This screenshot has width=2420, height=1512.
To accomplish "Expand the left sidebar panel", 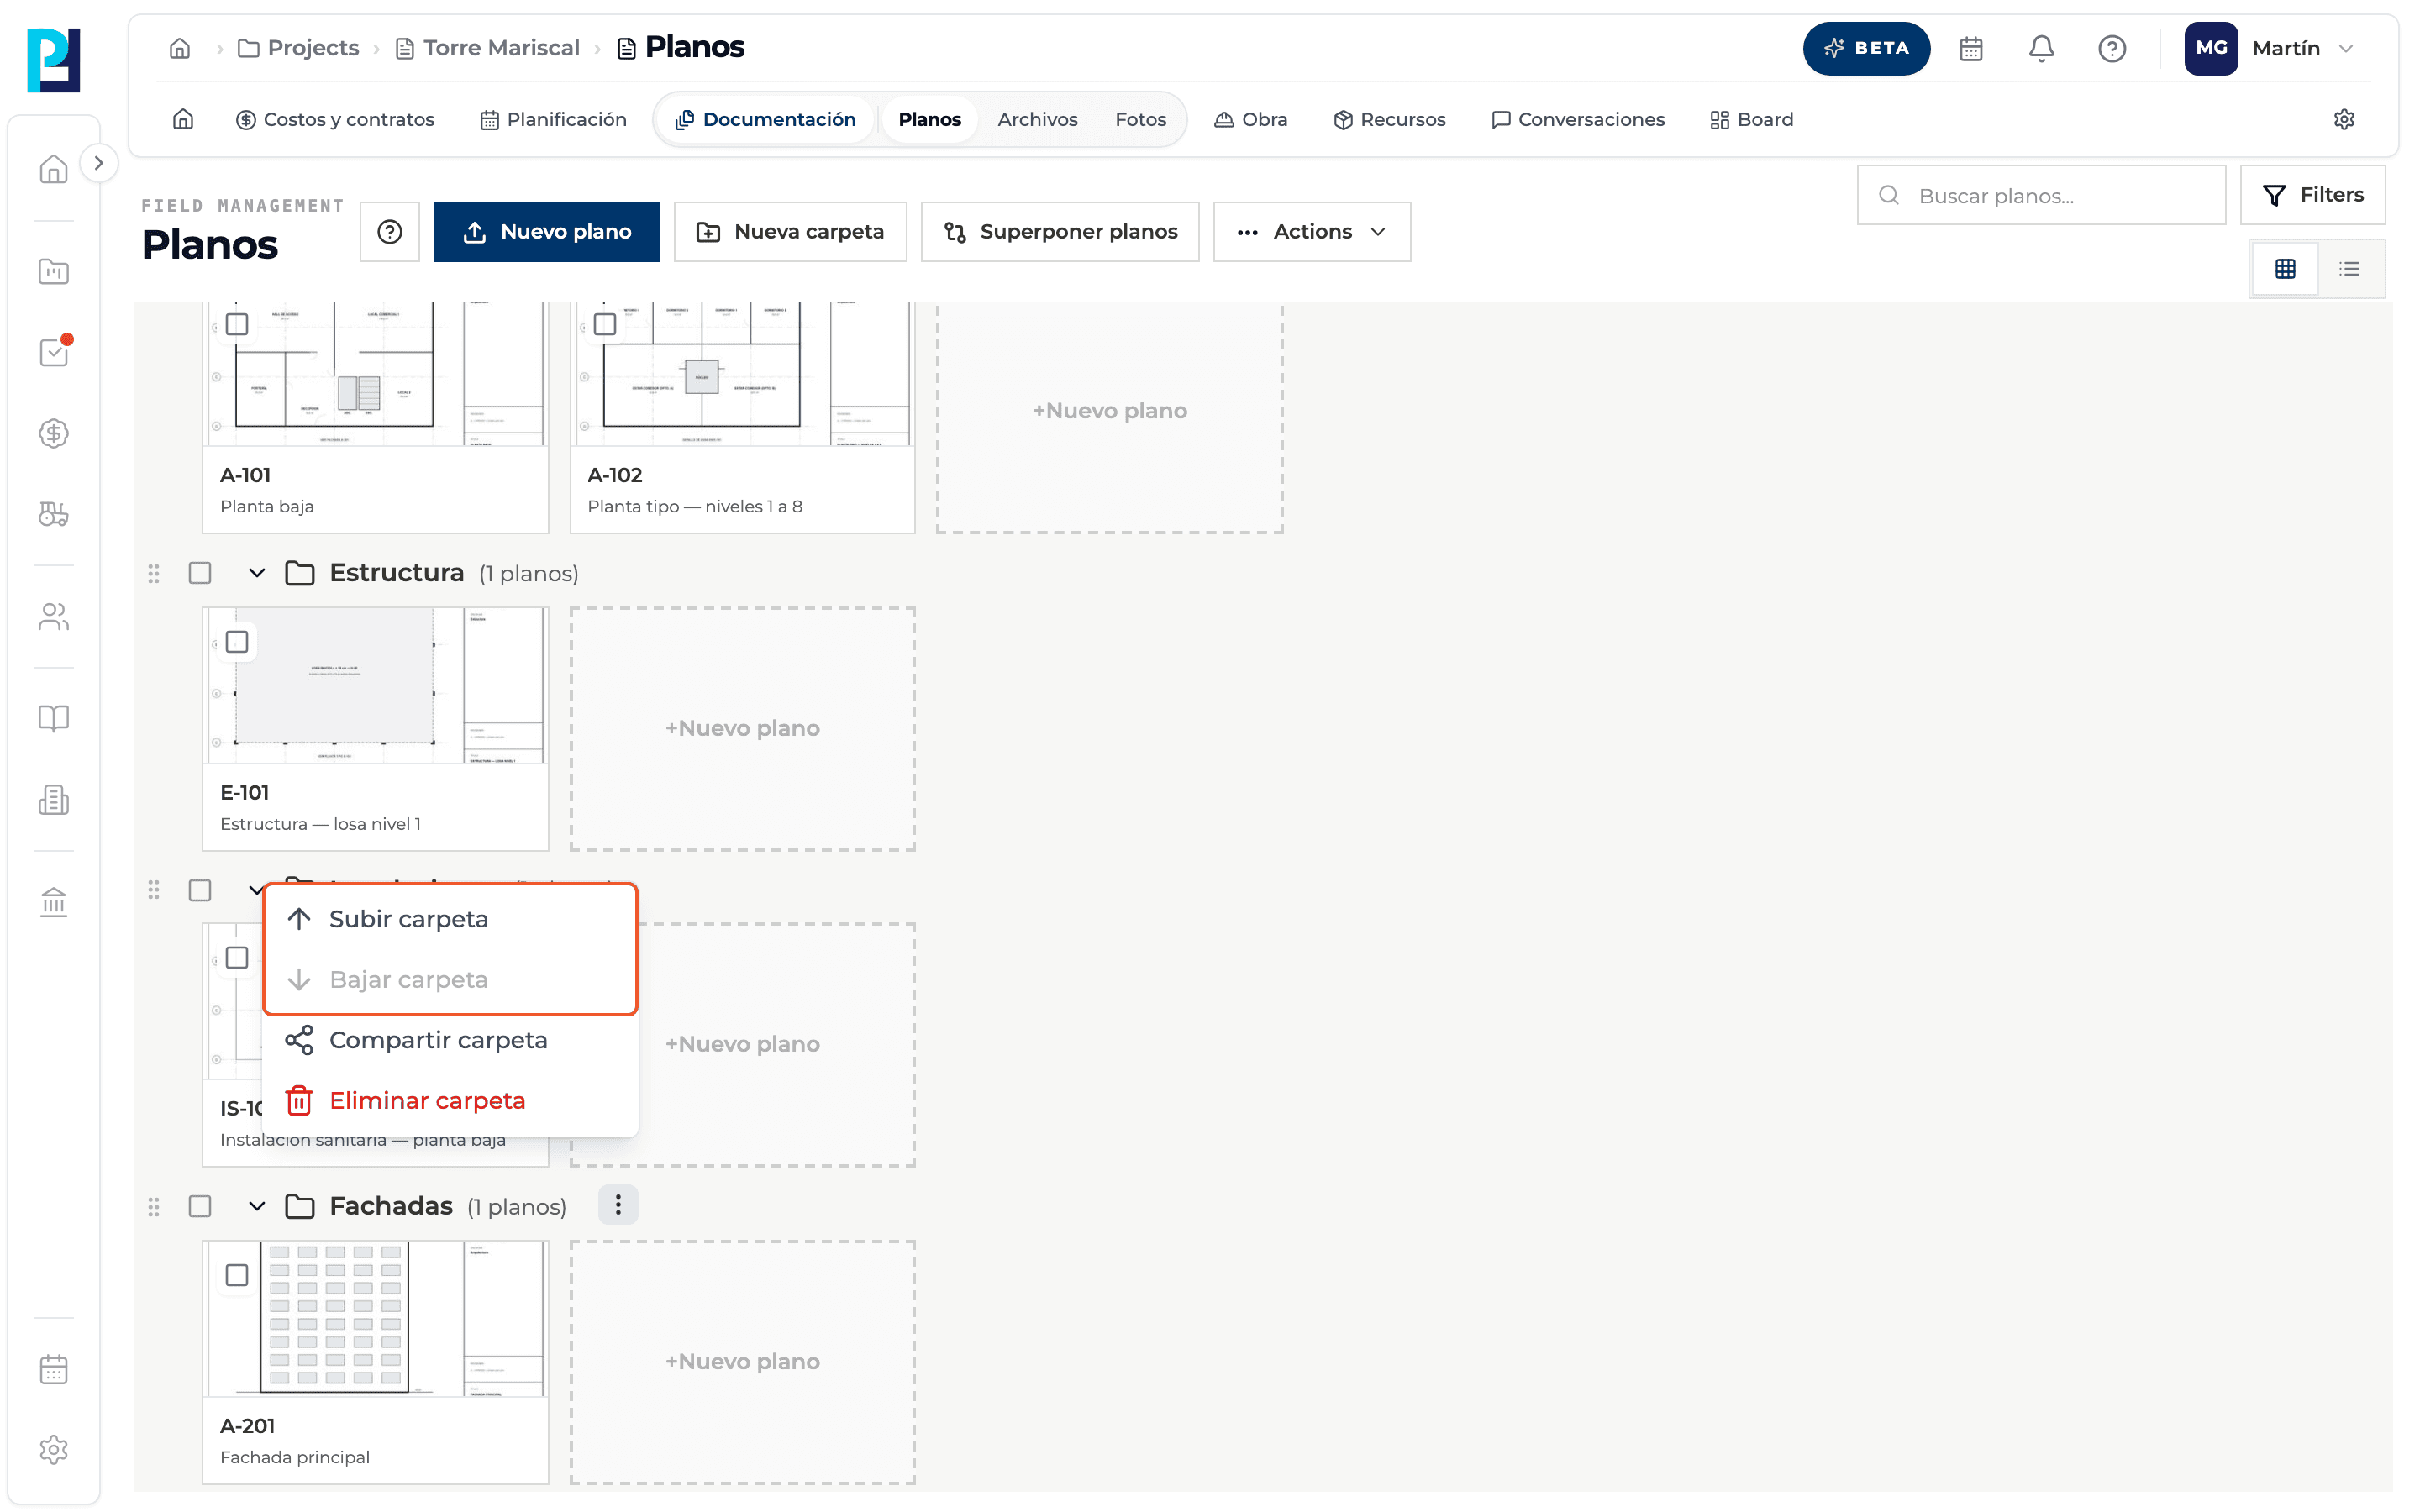I will point(98,163).
